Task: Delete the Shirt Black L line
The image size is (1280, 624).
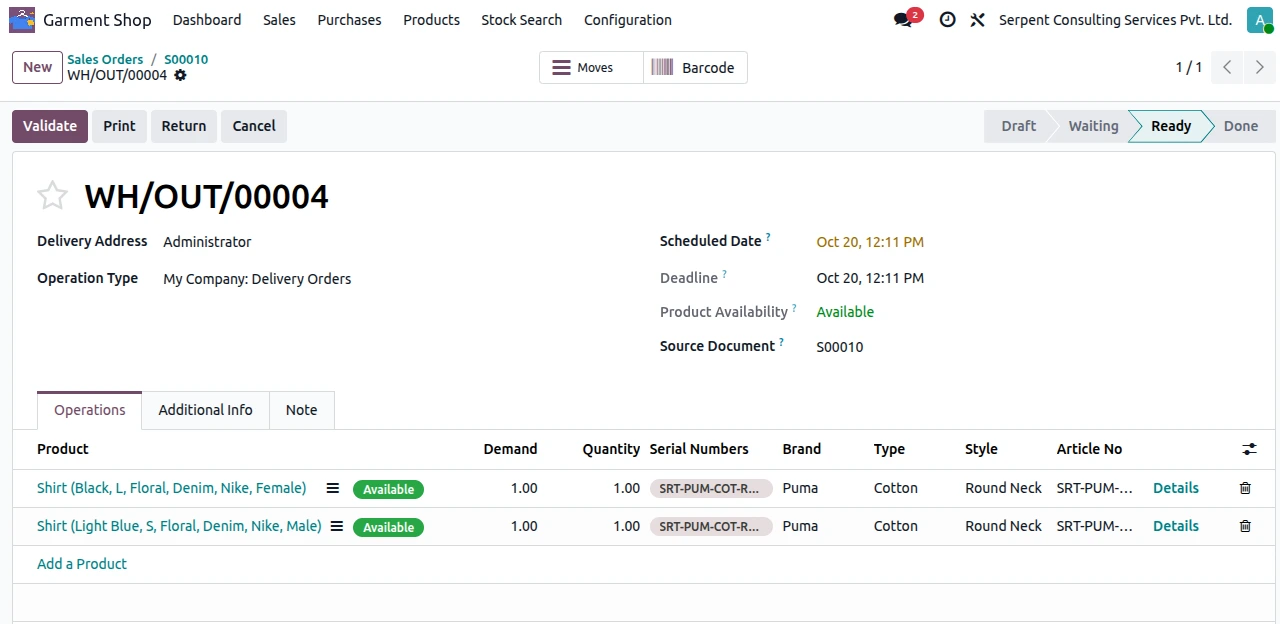Action: click(1245, 488)
